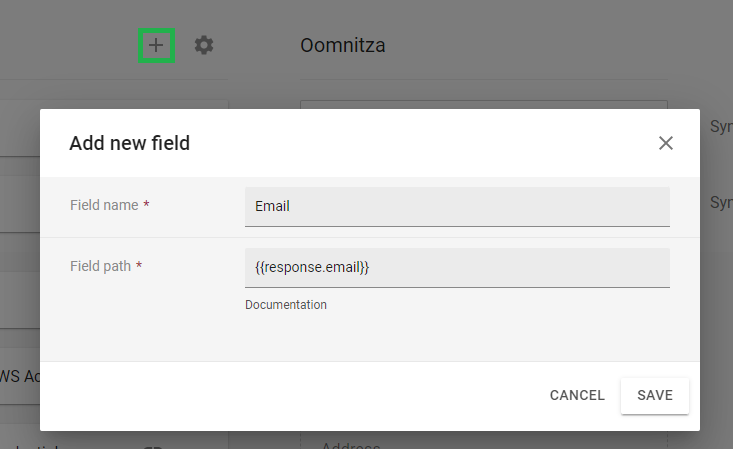Click the lower truncated Syn text at right edge
Viewport: 733px width, 449px height.
[x=721, y=203]
